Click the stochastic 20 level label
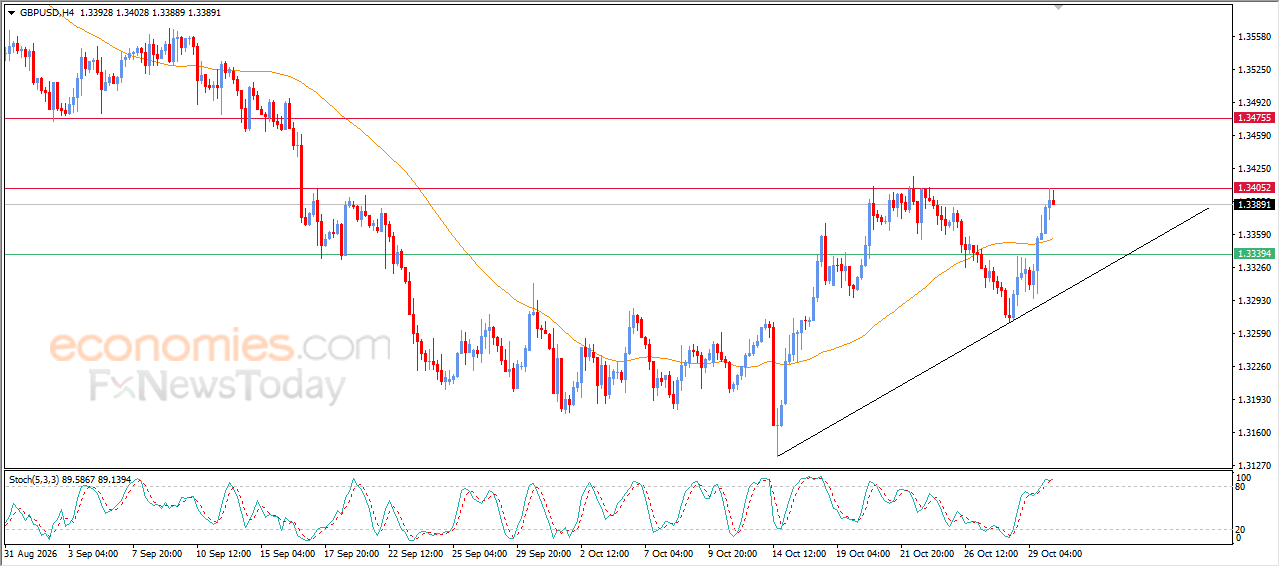Screen dimensions: 1280x567 pos(1241,530)
